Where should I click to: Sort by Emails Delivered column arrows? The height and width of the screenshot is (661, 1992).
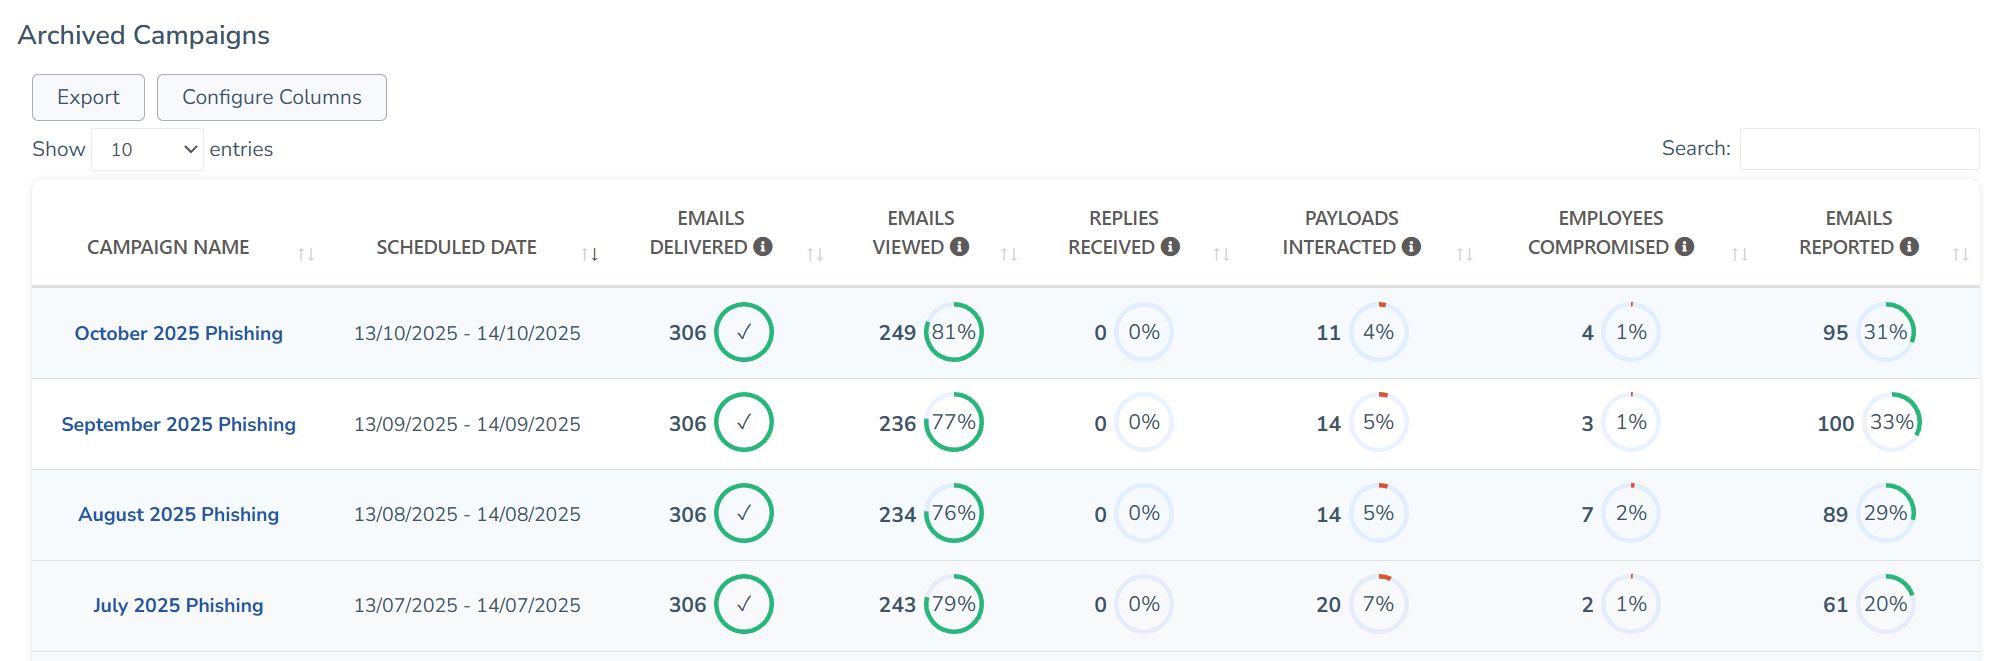pyautogui.click(x=815, y=254)
